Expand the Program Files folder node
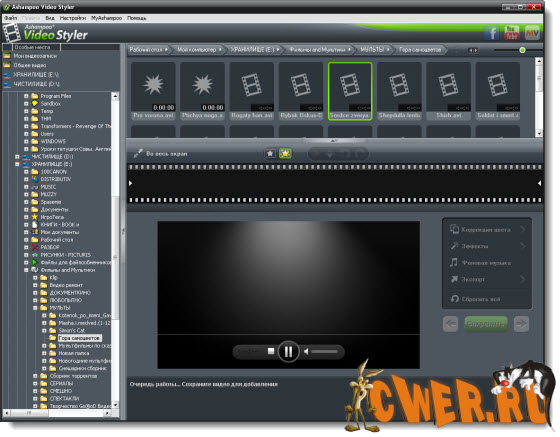The height and width of the screenshot is (437, 560). click(26, 96)
